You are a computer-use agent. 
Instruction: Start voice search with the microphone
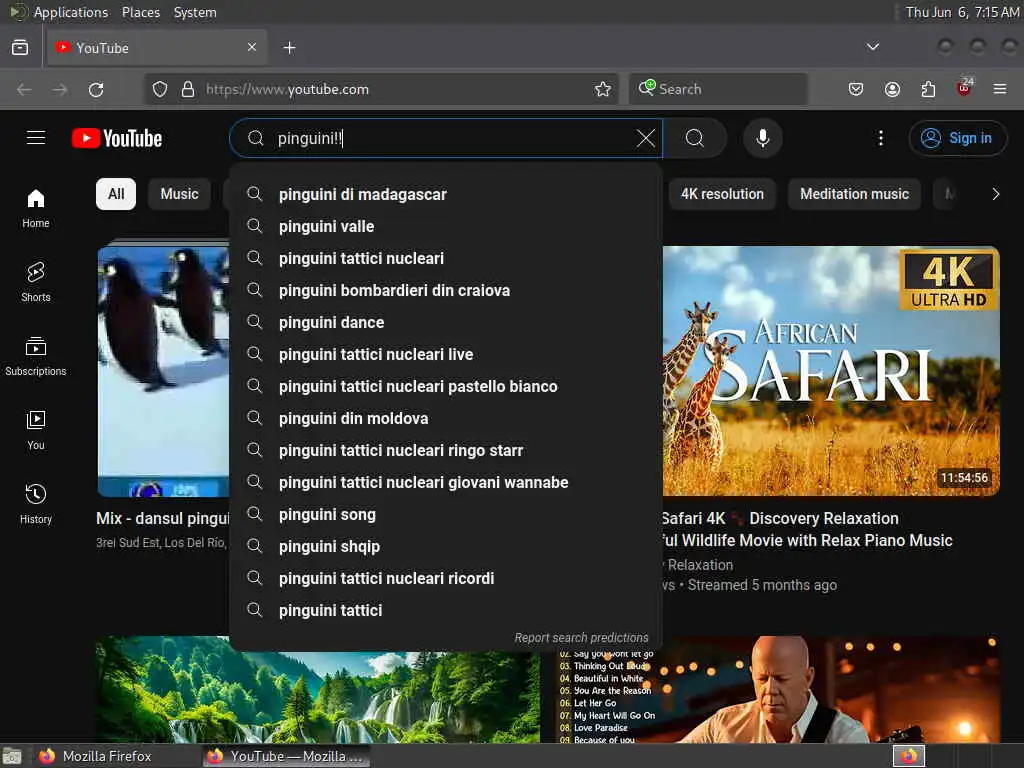762,138
